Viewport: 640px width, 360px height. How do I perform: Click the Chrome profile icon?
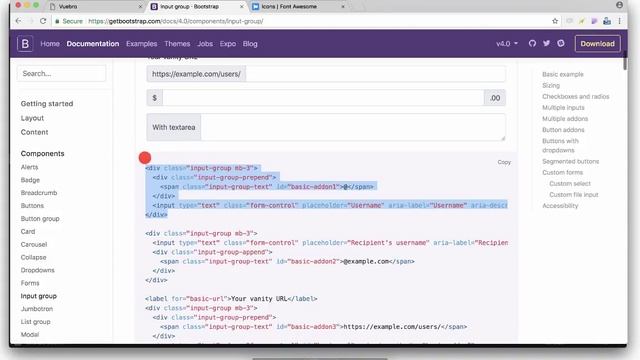[620, 5]
